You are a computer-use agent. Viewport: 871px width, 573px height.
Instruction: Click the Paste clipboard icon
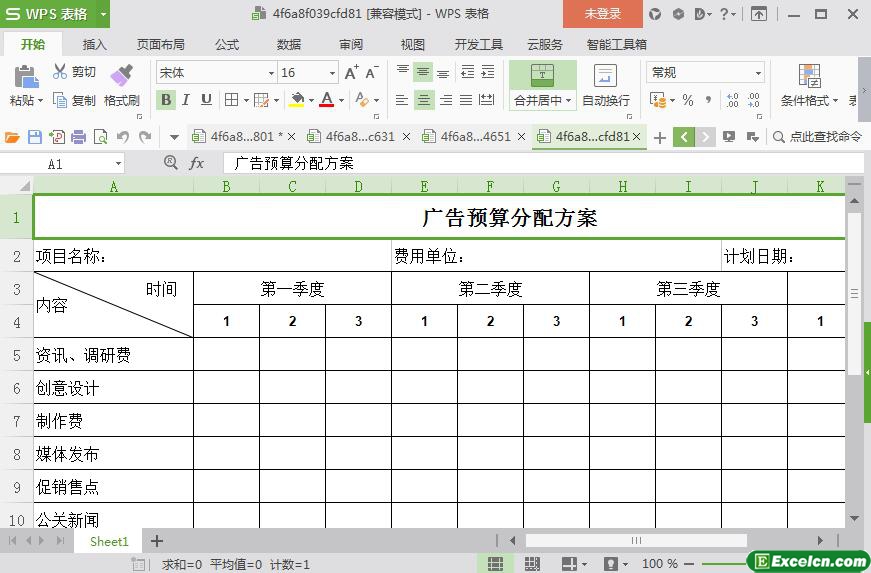pyautogui.click(x=26, y=77)
